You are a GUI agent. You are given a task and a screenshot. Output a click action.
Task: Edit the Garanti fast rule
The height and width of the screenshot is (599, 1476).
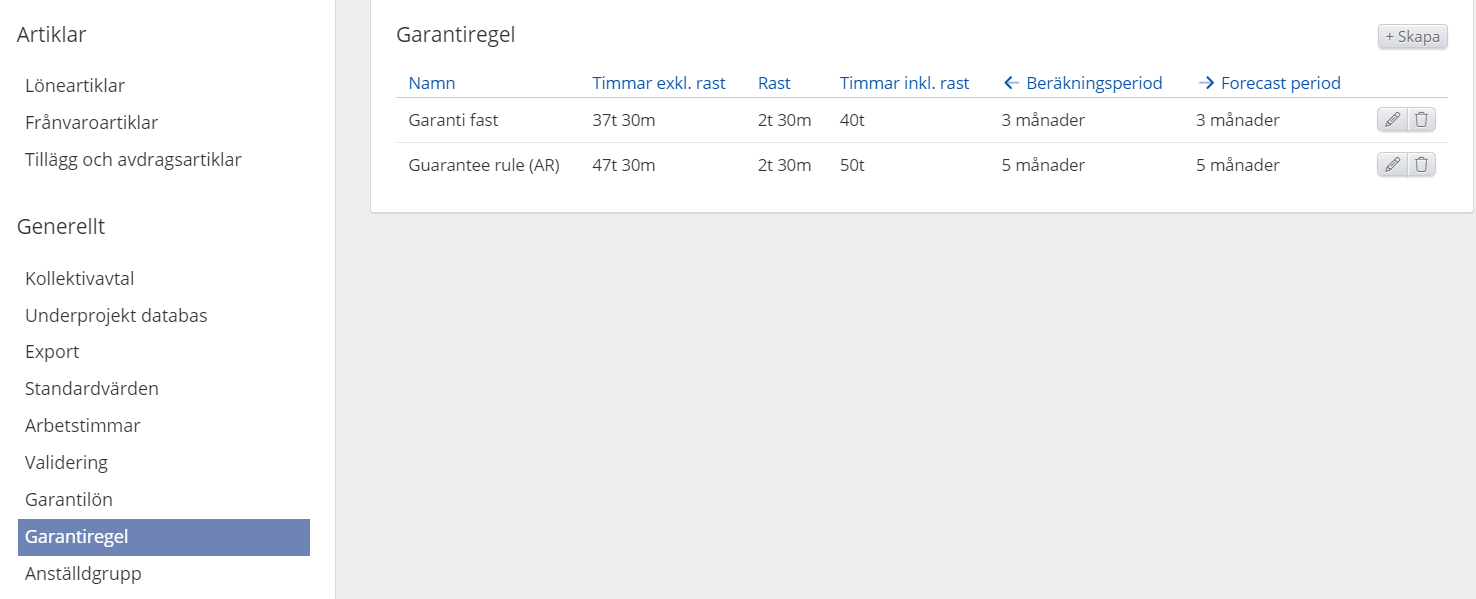[1392, 120]
